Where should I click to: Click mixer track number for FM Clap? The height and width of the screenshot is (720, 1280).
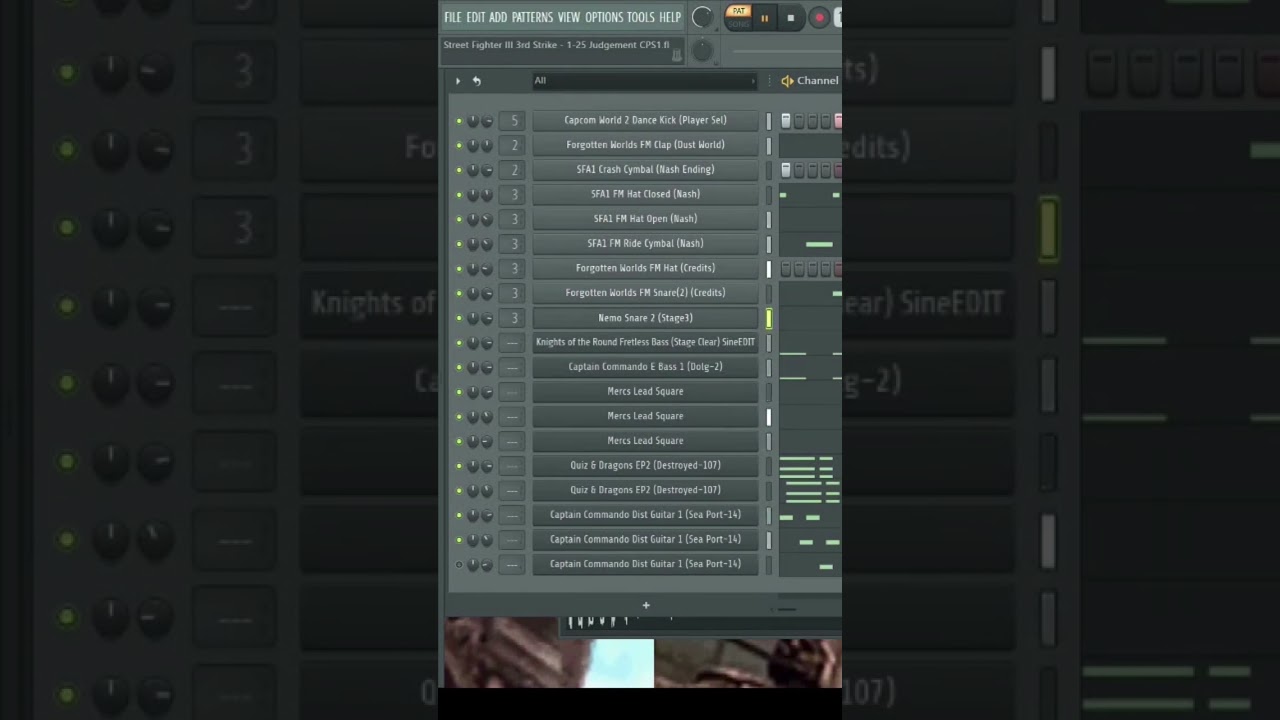coord(514,145)
